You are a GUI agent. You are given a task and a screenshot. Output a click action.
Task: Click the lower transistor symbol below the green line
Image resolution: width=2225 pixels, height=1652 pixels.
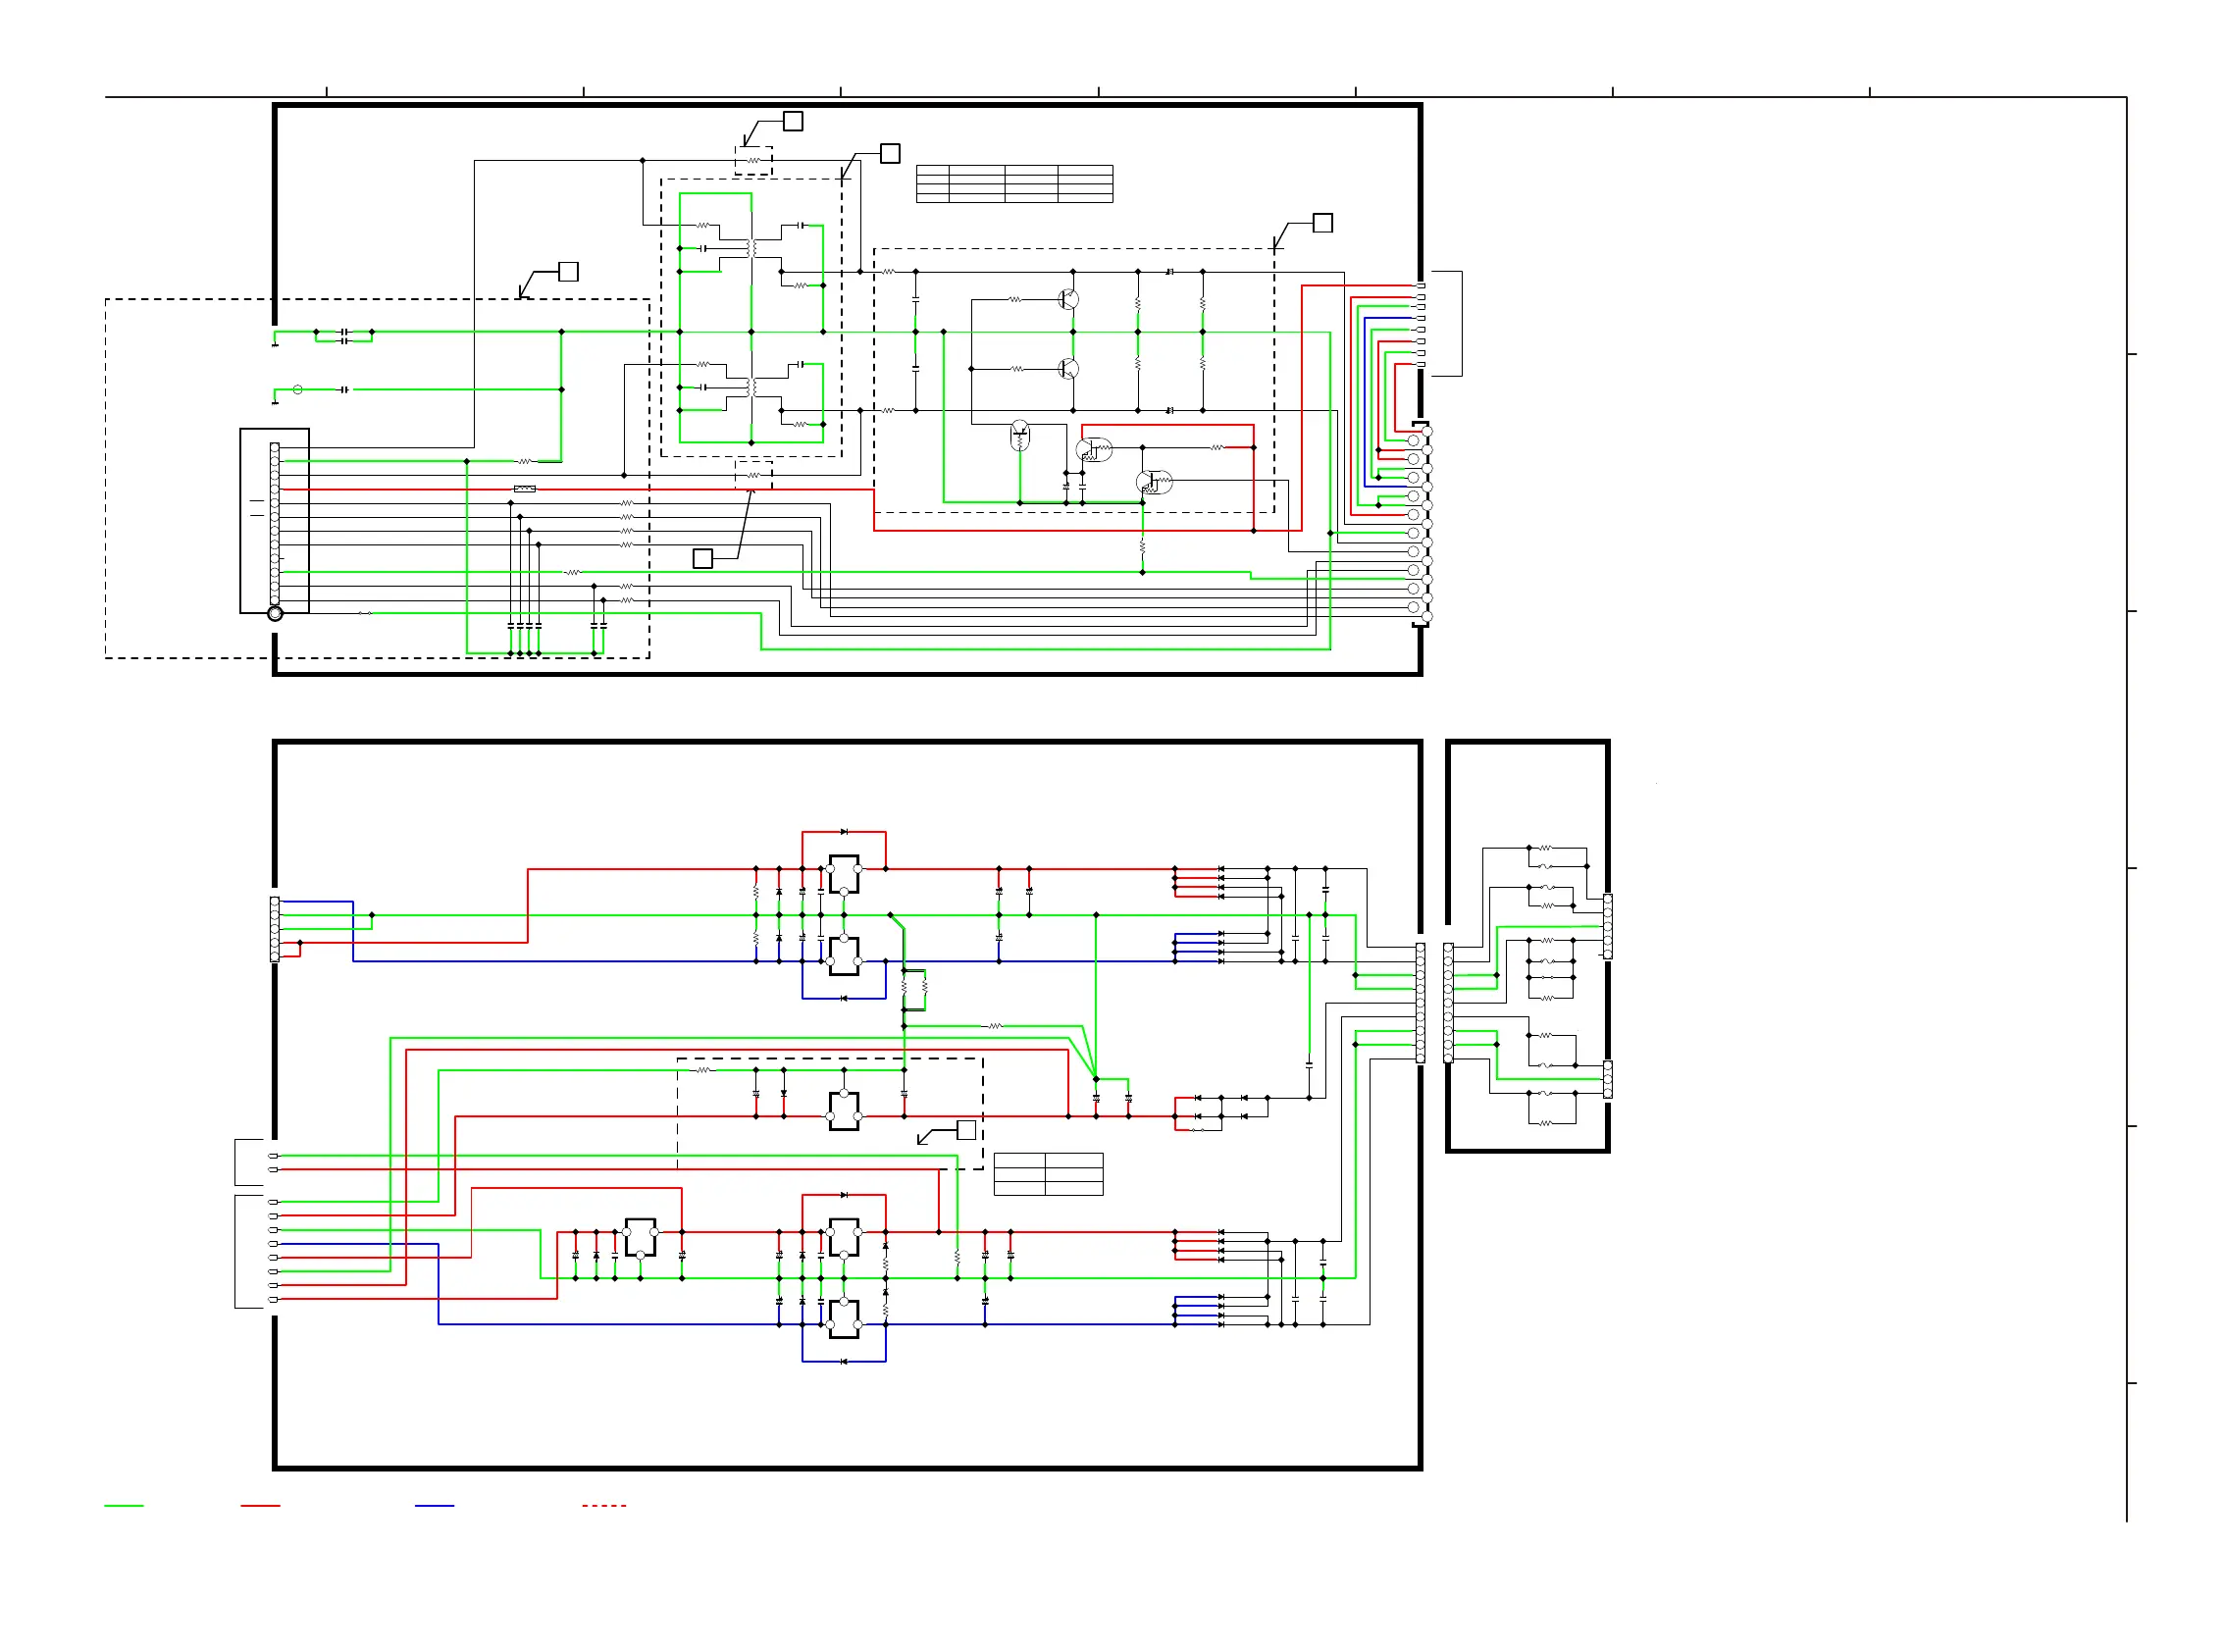point(1068,369)
